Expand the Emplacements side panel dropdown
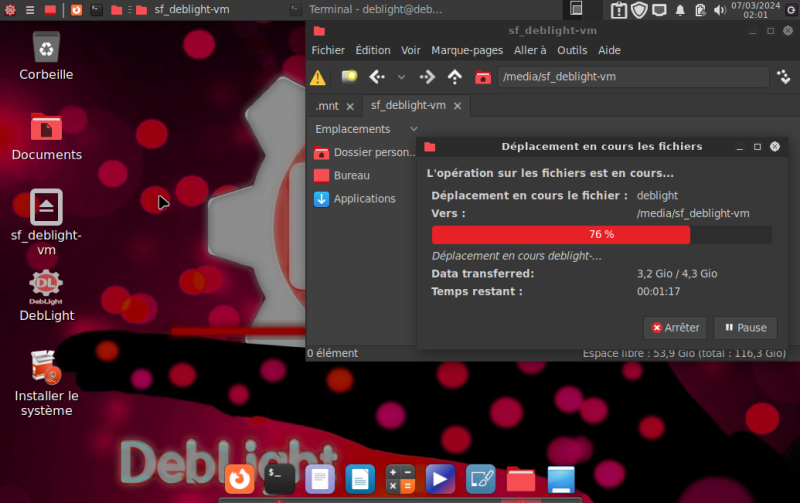 click(413, 129)
